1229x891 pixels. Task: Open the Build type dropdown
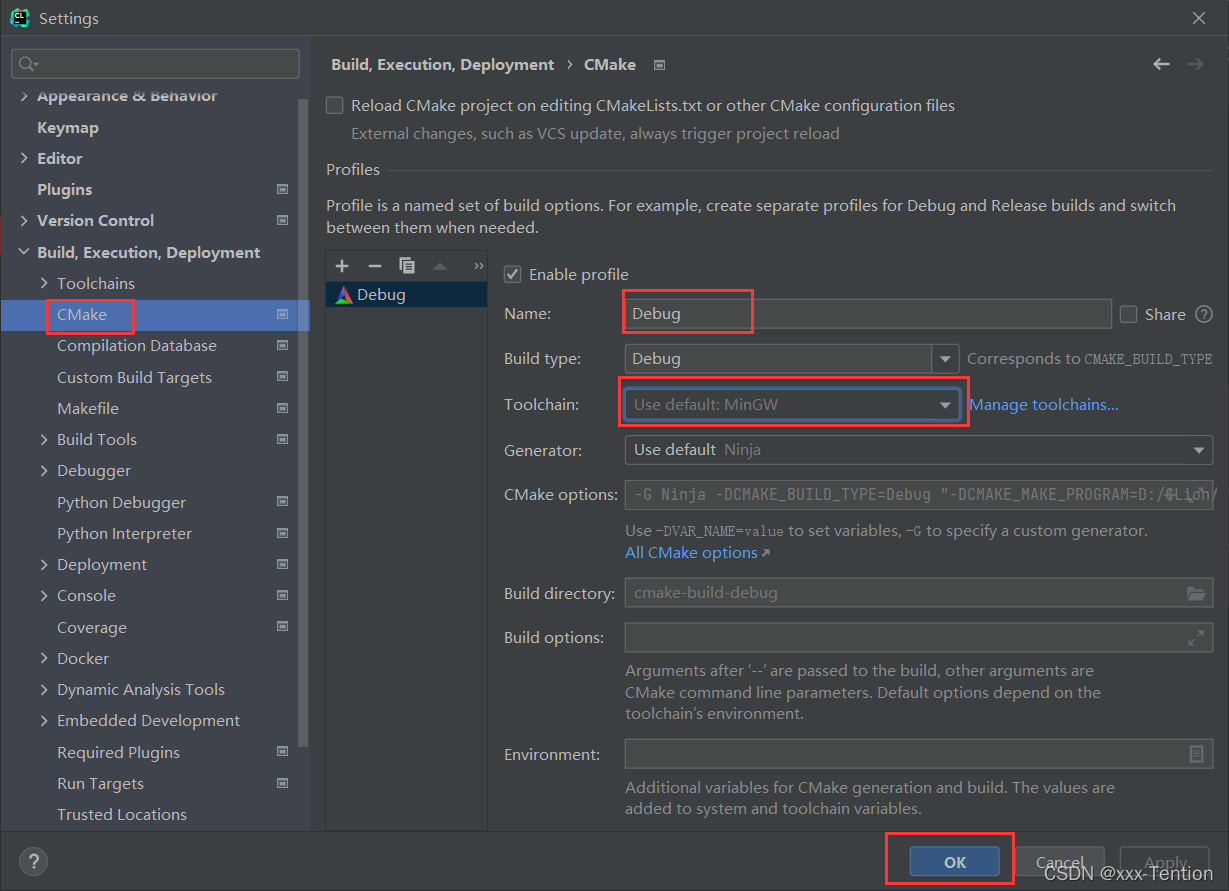click(x=945, y=359)
